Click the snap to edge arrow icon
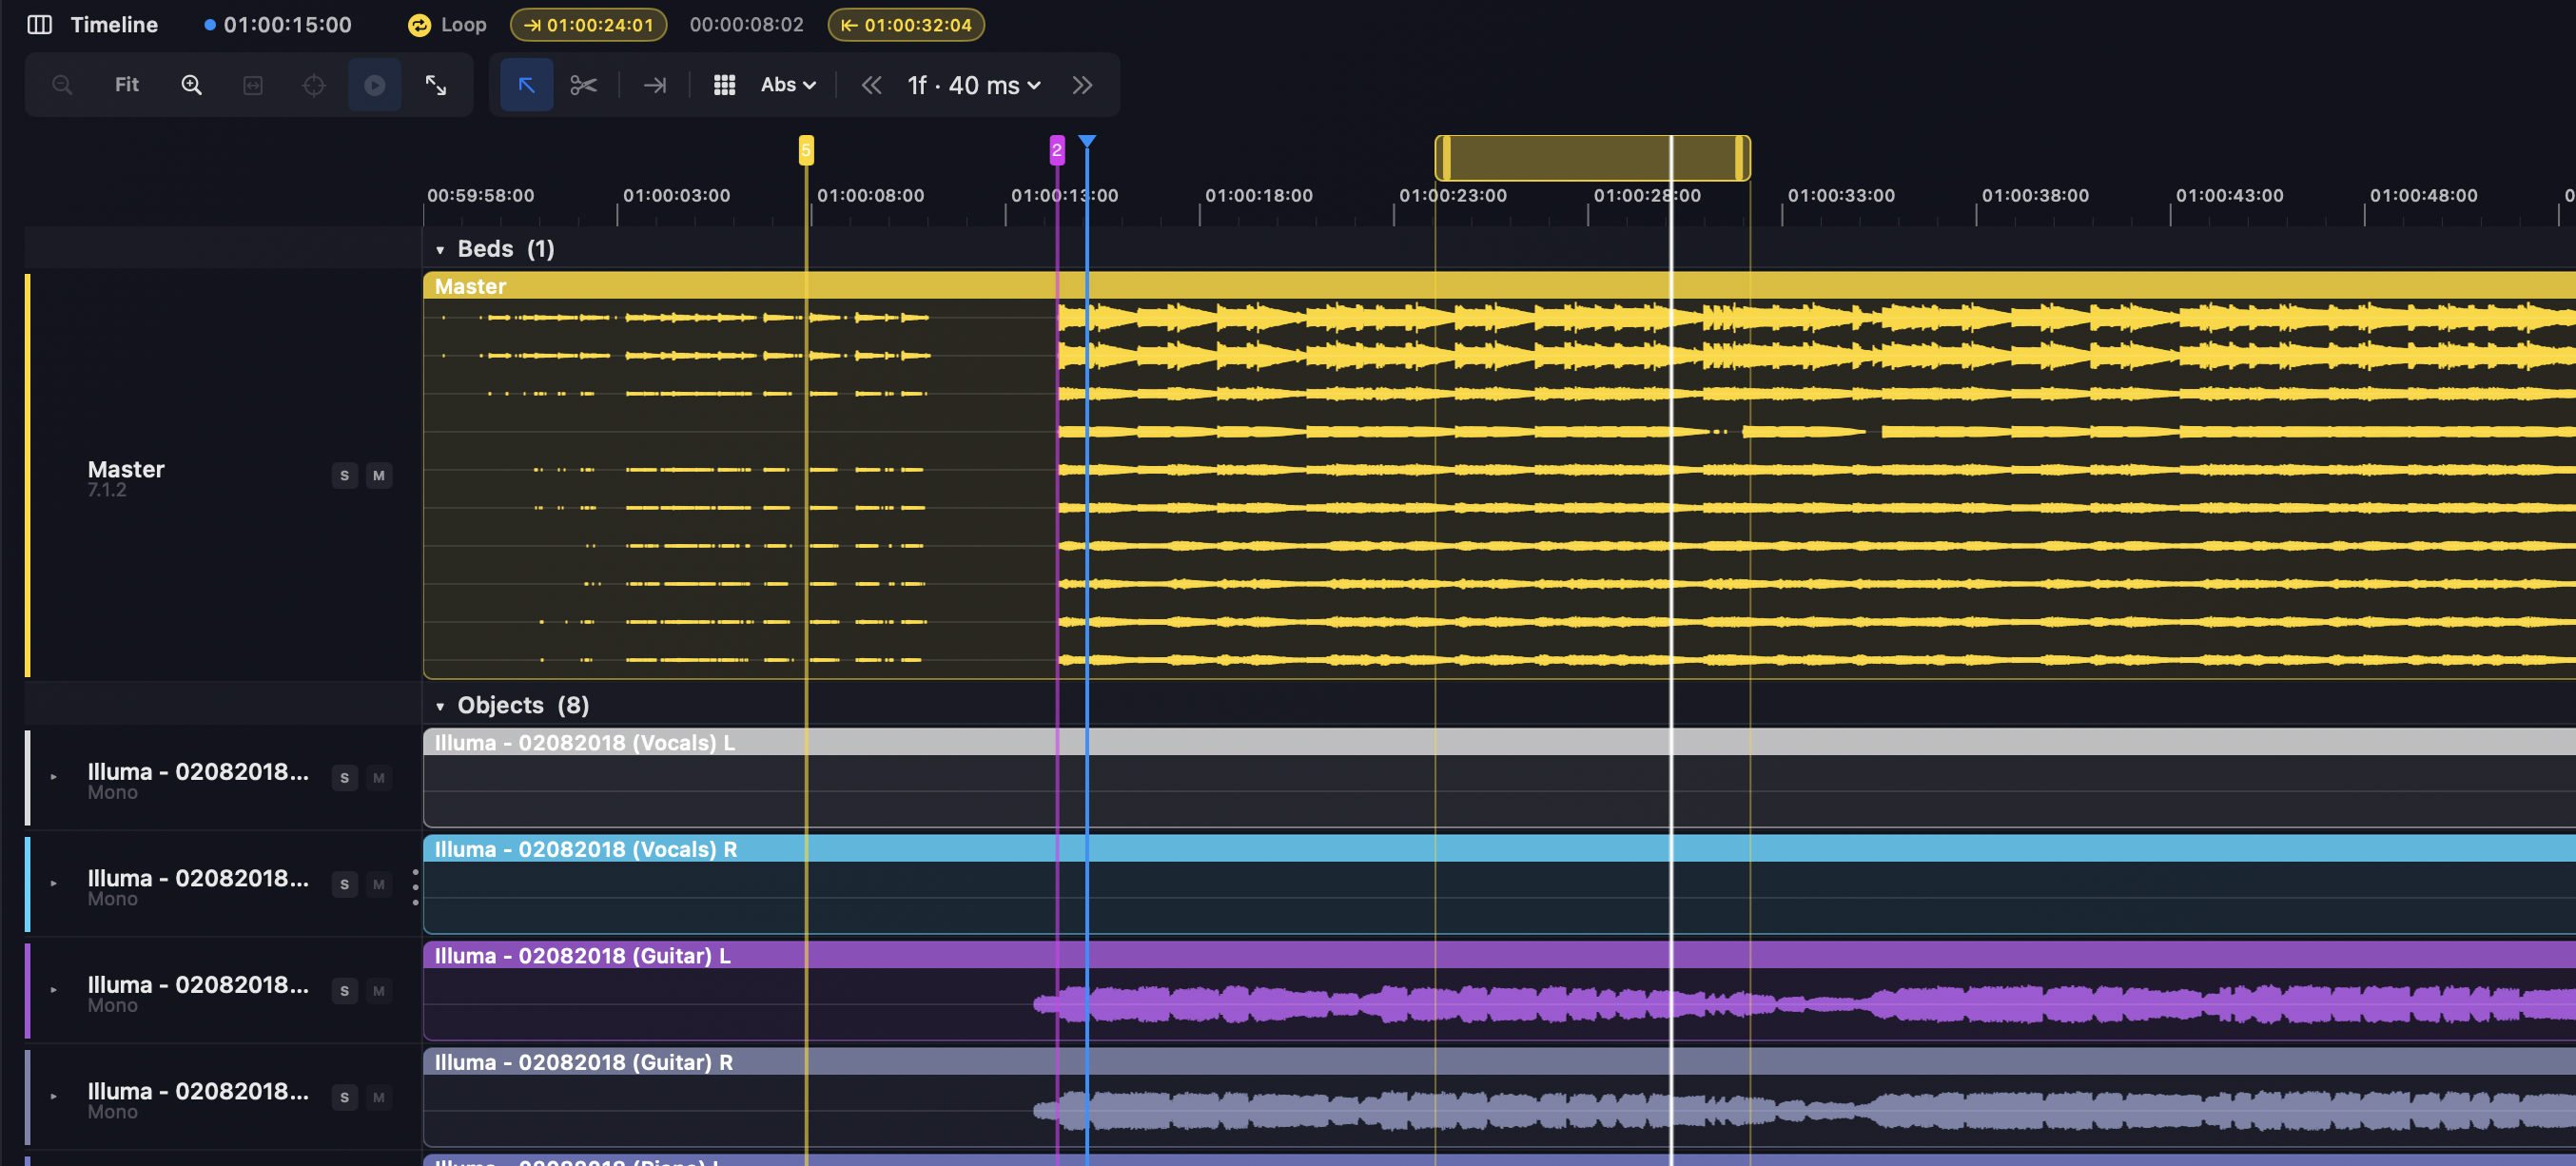Screen dimensions: 2576x1166 coord(655,85)
